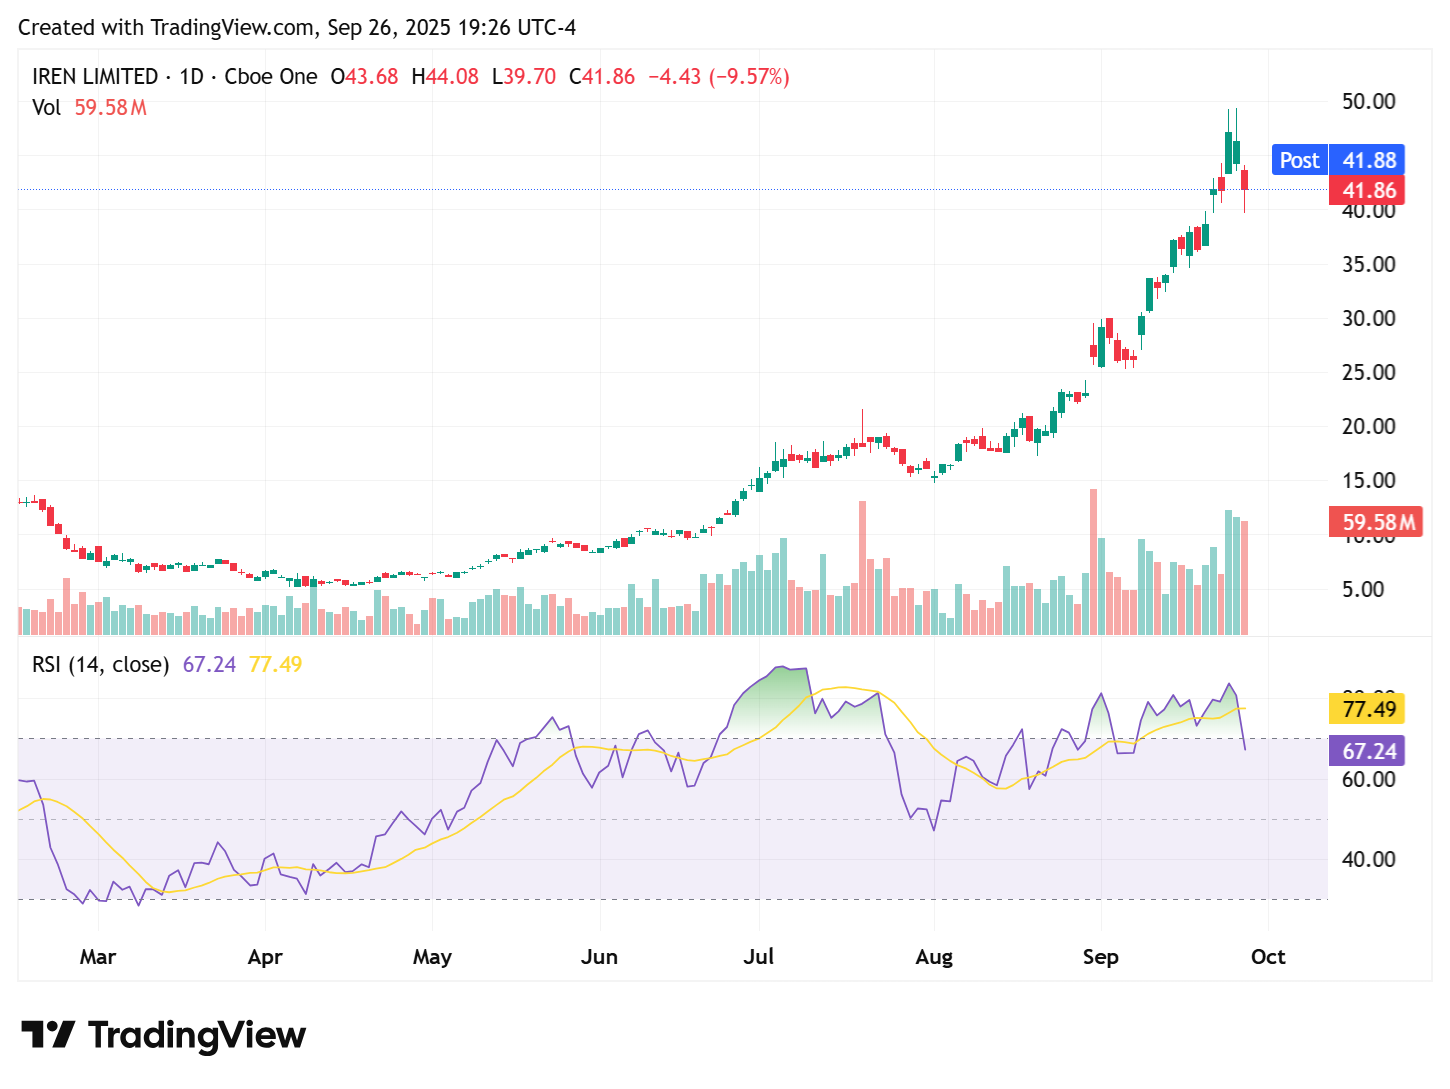Toggle the volume histogram display
Image resolution: width=1450 pixels, height=1089 pixels.
[x=47, y=108]
